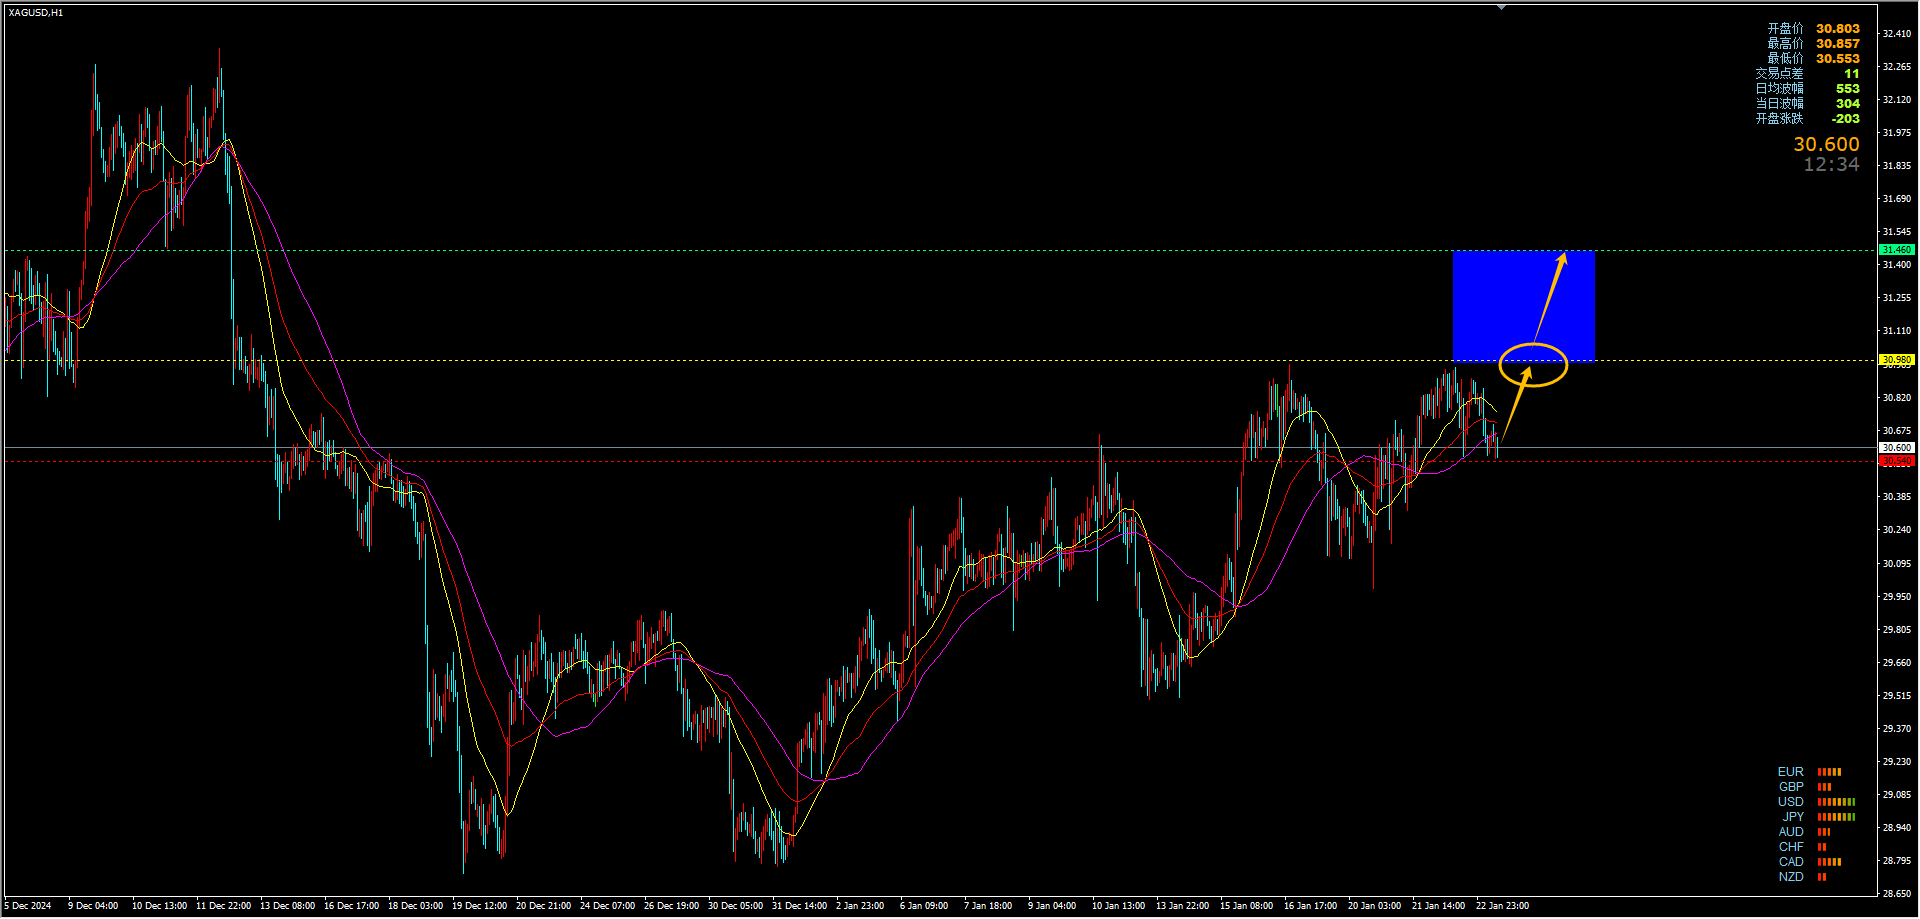The width and height of the screenshot is (1920, 919).
Task: Select the 日均波幅 label
Action: pyautogui.click(x=1779, y=89)
